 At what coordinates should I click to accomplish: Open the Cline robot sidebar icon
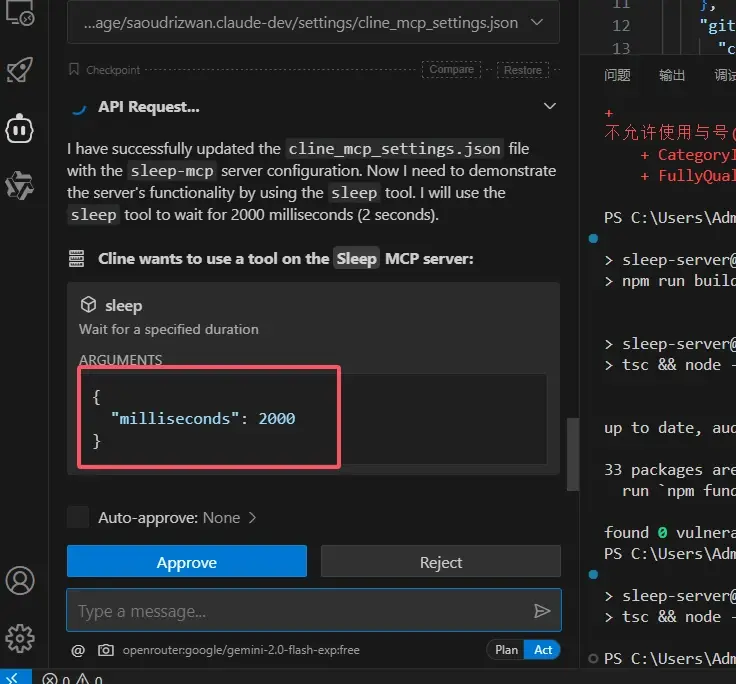click(x=20, y=127)
